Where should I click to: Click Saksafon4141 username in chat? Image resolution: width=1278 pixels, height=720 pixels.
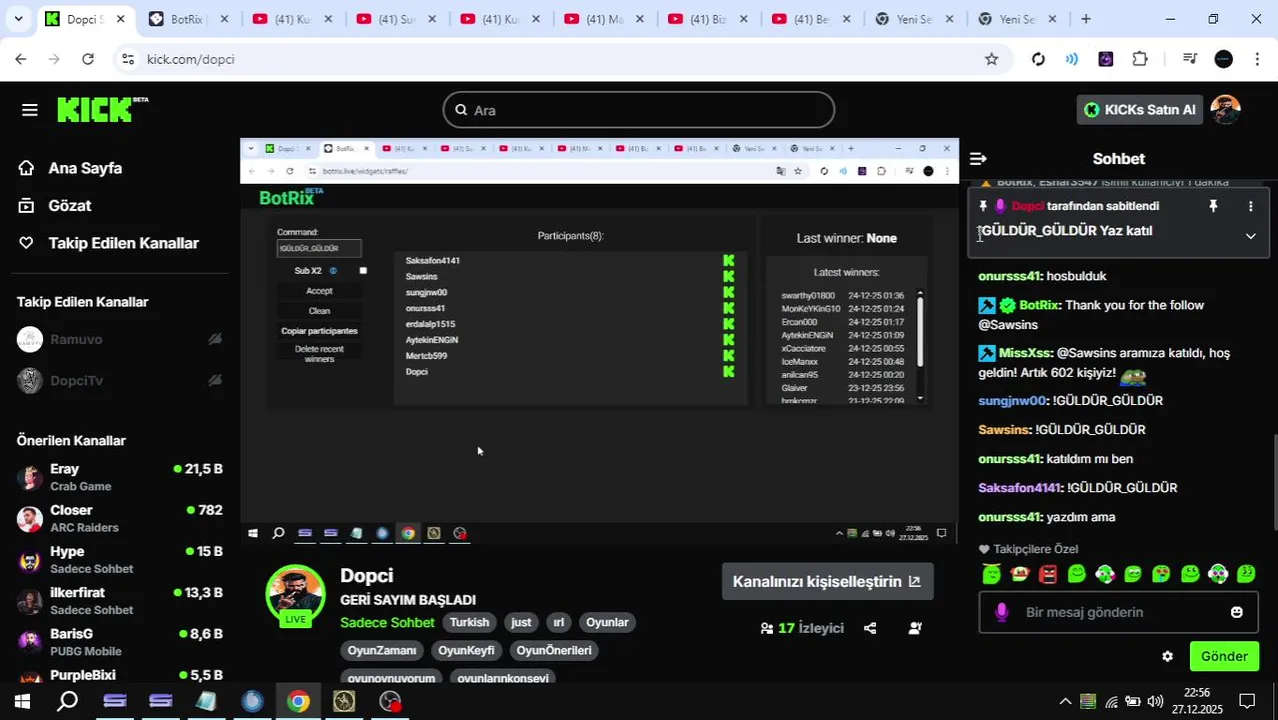(x=1019, y=488)
